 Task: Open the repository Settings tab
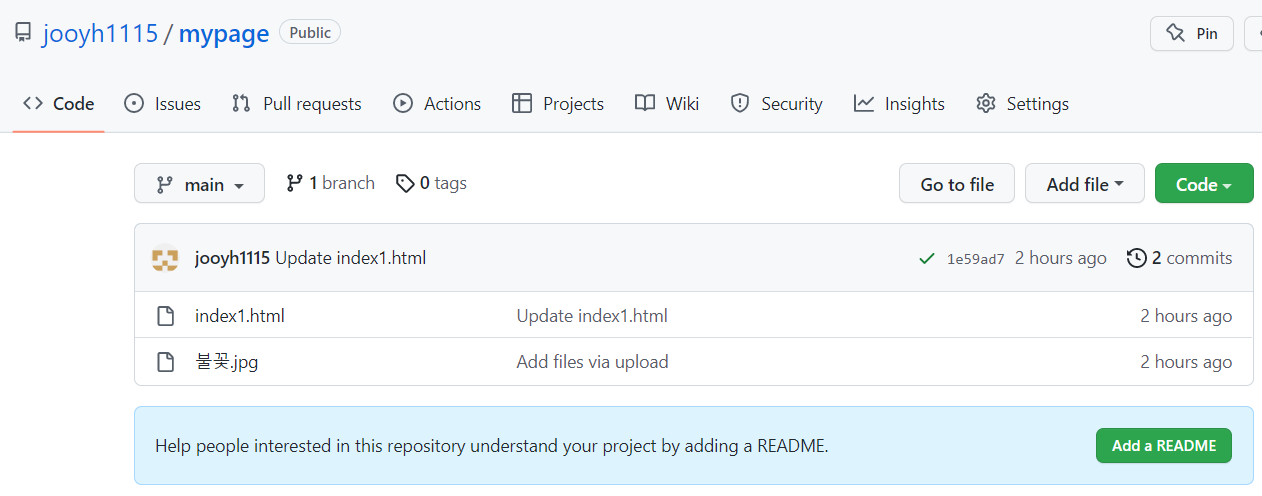tap(1022, 103)
